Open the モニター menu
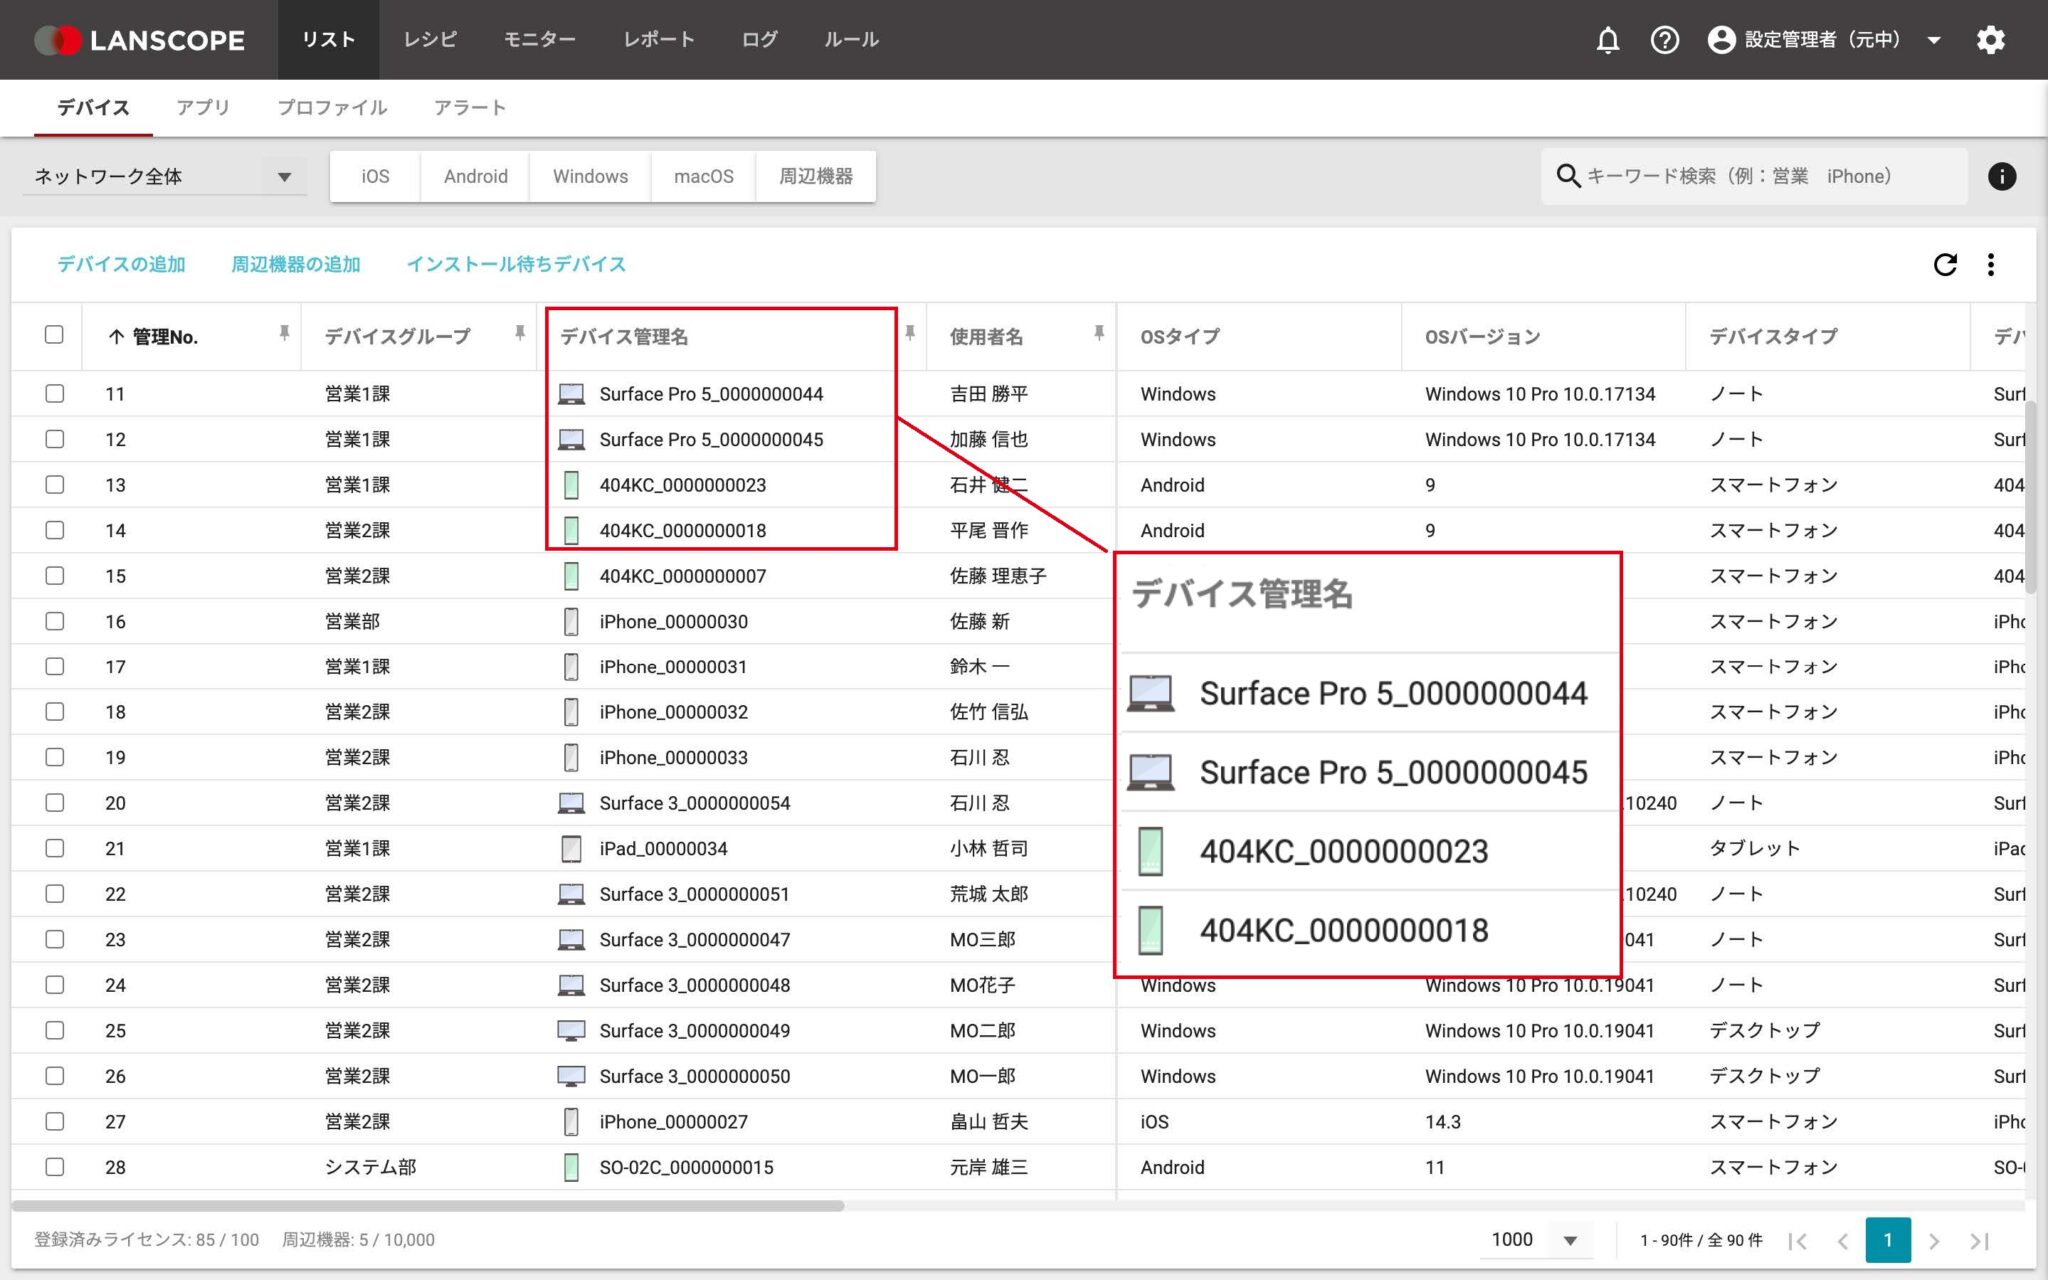Image resolution: width=2048 pixels, height=1280 pixels. pos(541,40)
